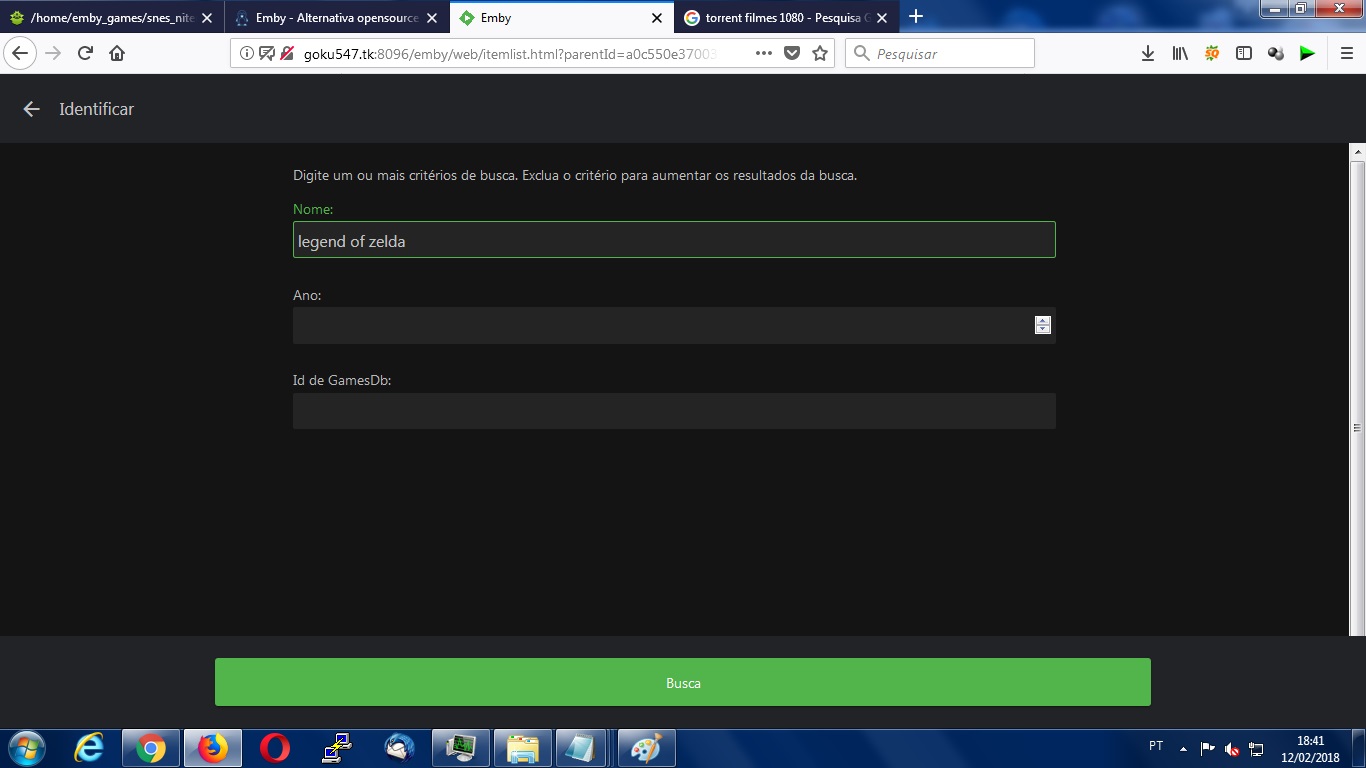Viewport: 1366px width, 768px height.
Task: Open the Firefox downloads panel
Action: [x=1148, y=54]
